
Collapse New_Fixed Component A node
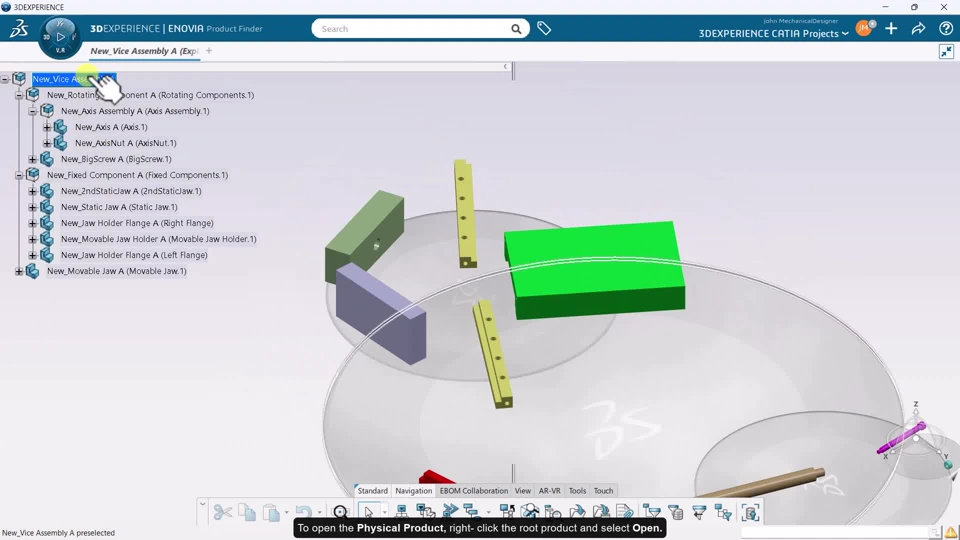click(19, 175)
